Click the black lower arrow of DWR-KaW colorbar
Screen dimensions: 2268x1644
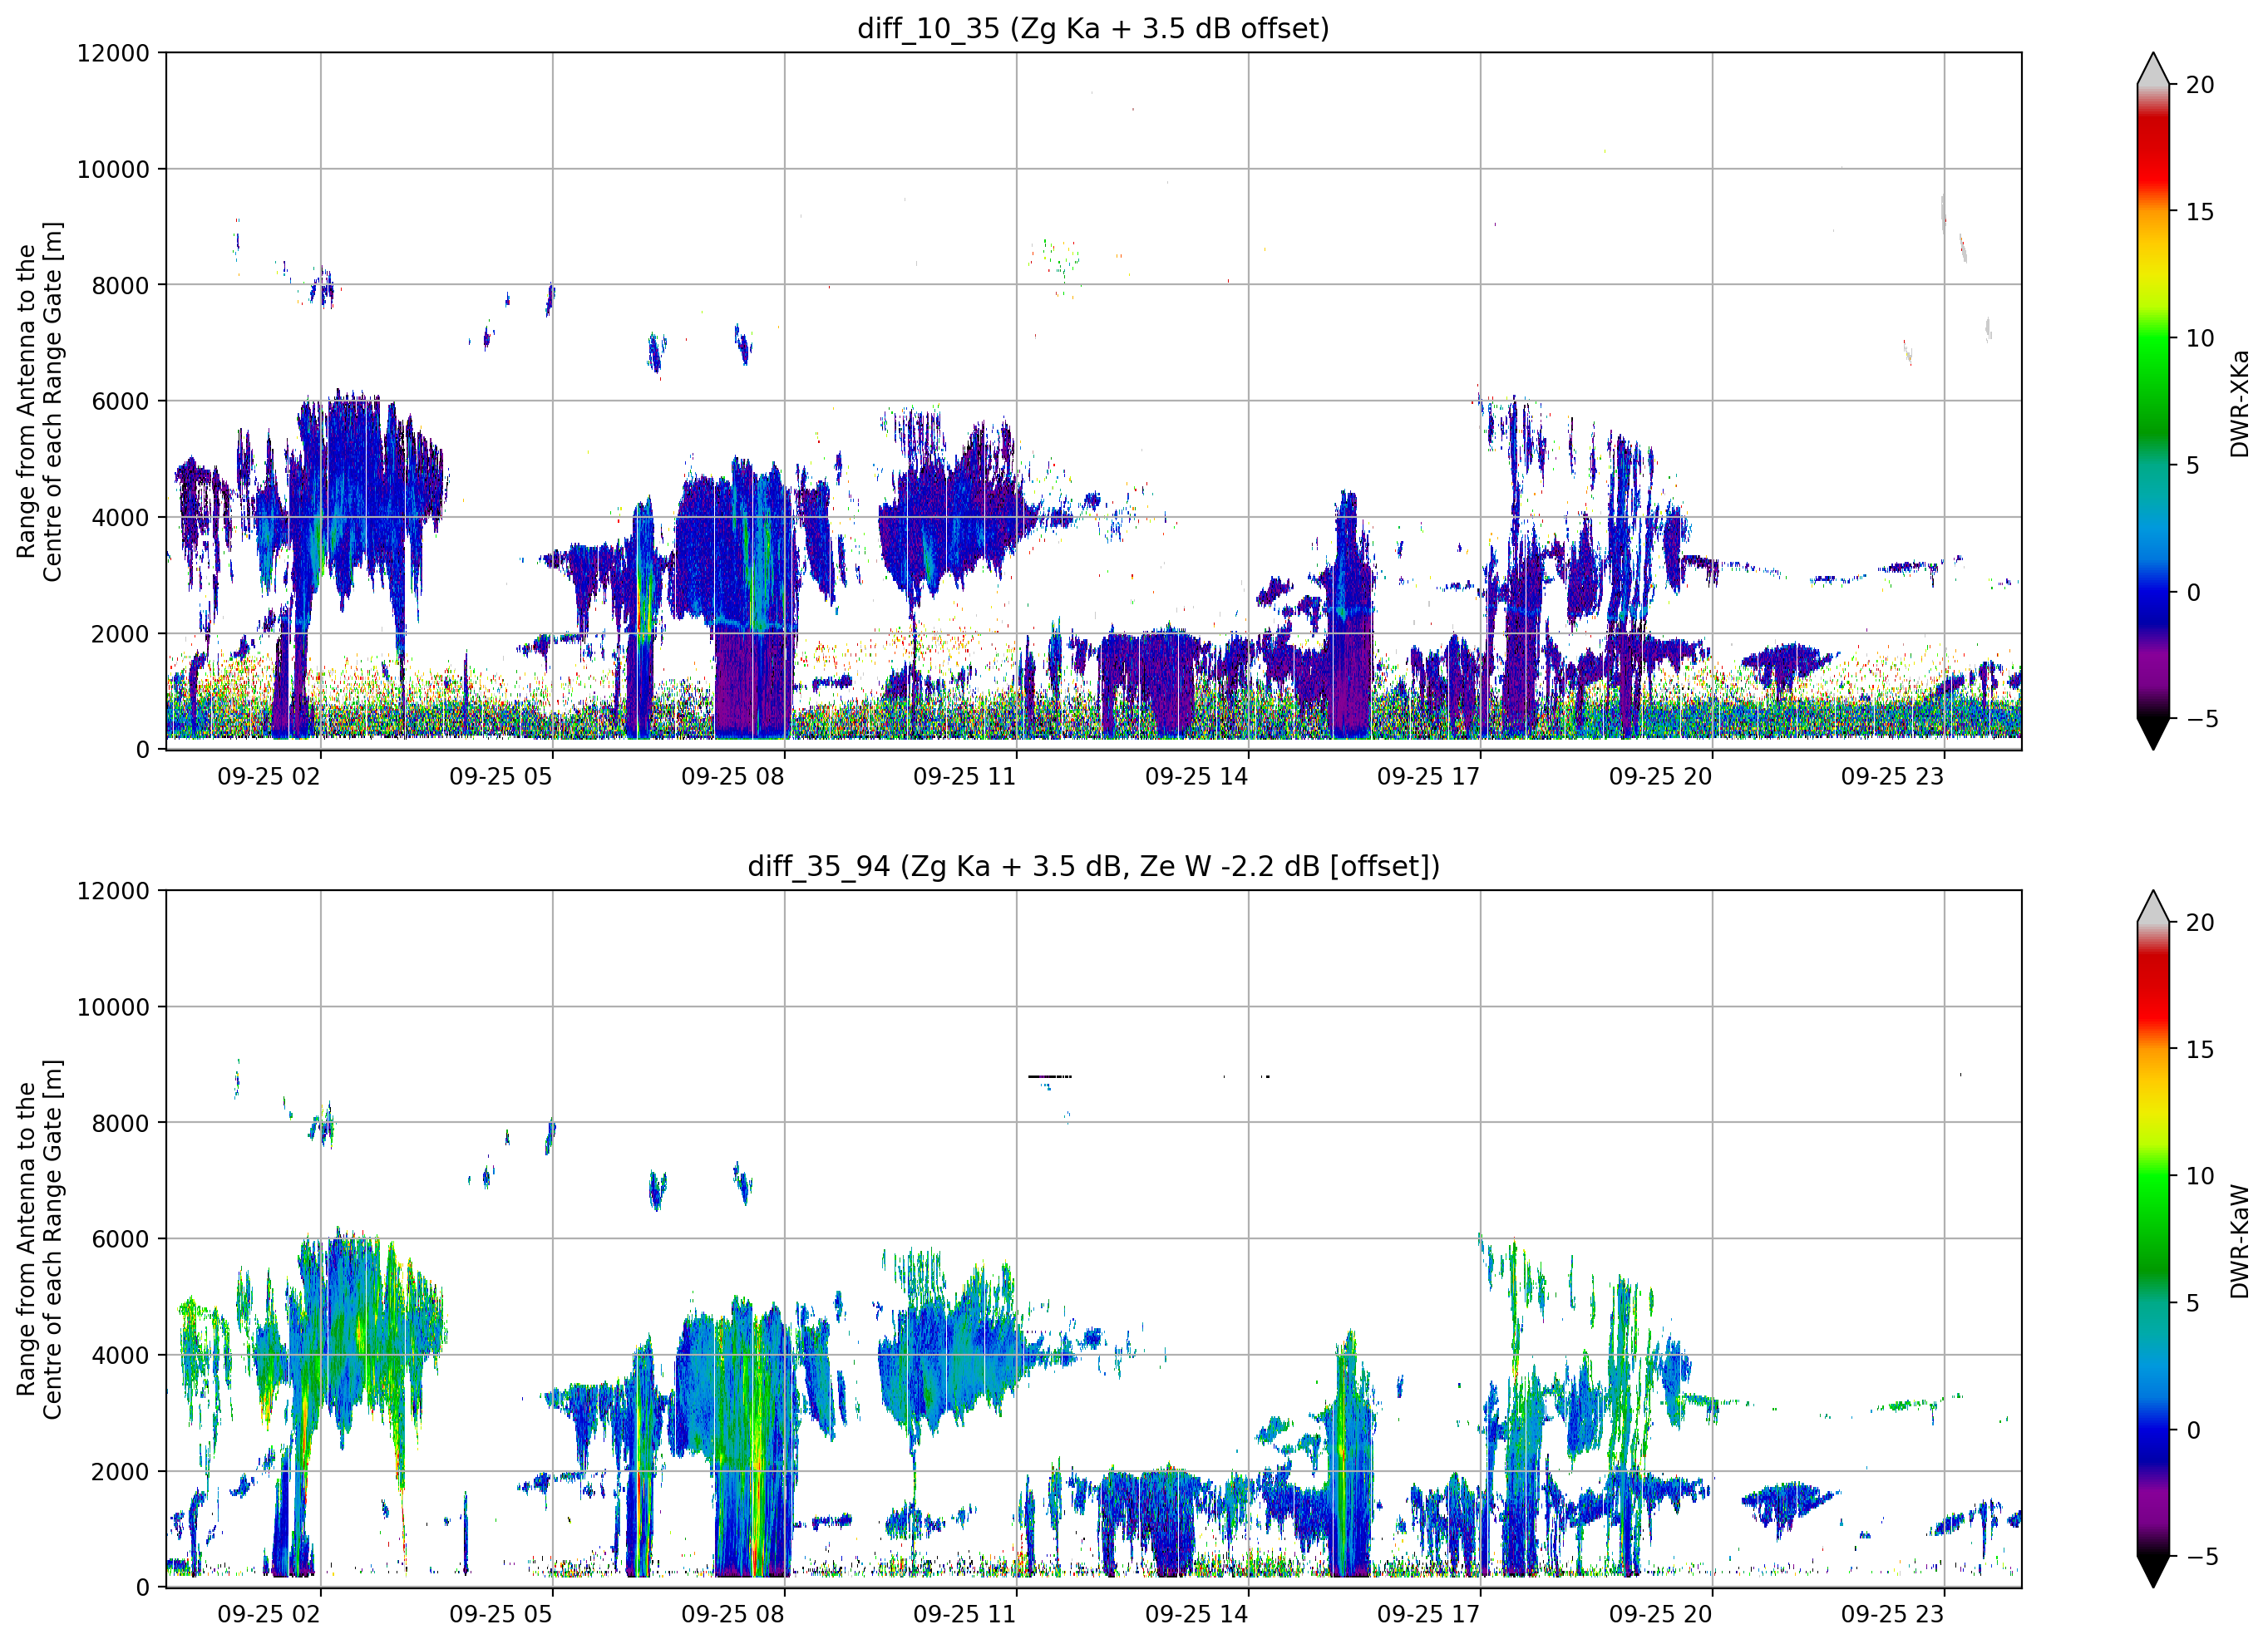2153,1570
